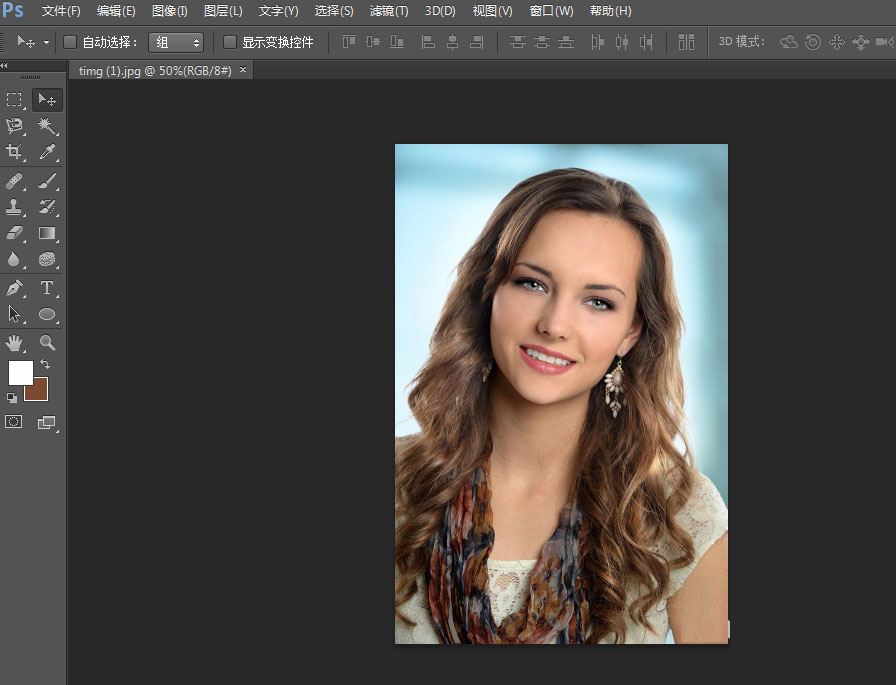Open the tool preset picker dropdown
The width and height of the screenshot is (896, 685).
click(x=45, y=42)
